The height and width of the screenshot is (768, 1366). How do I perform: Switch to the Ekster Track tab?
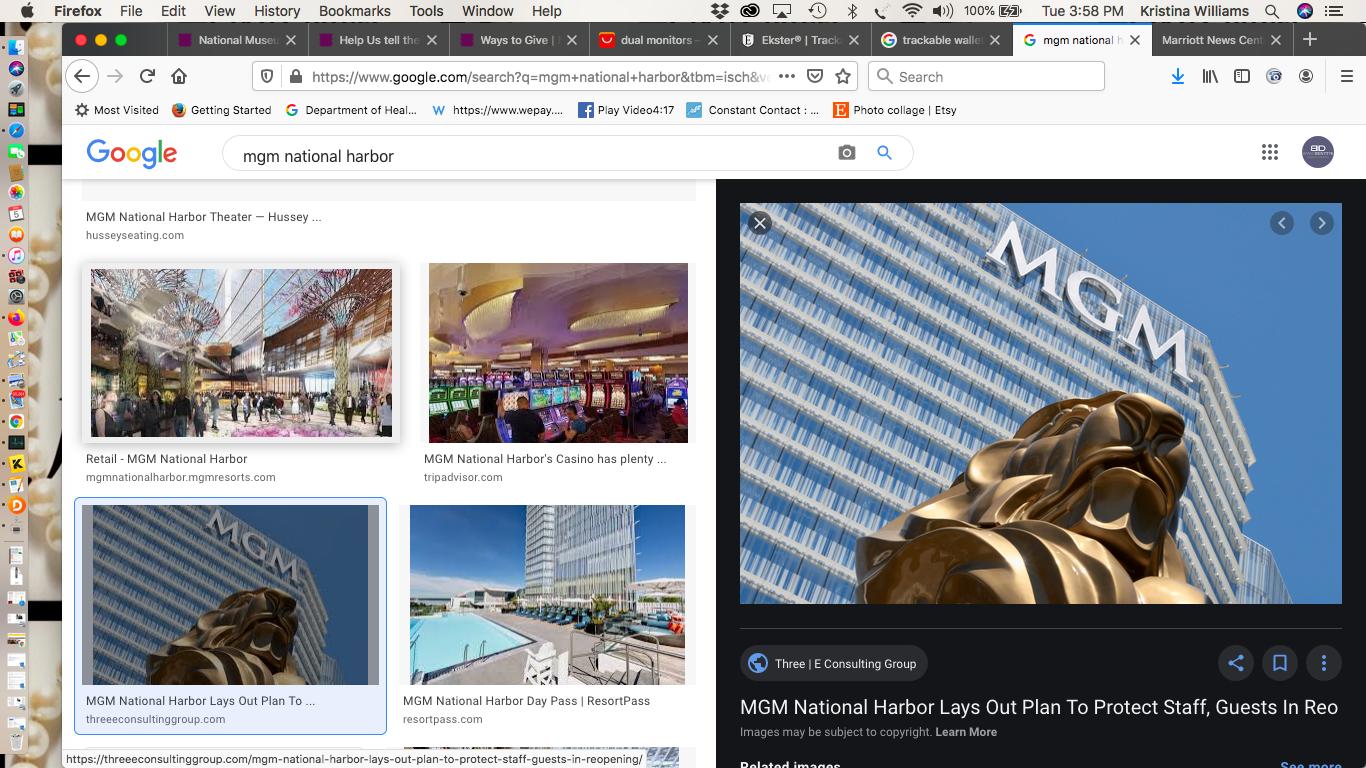pos(800,40)
